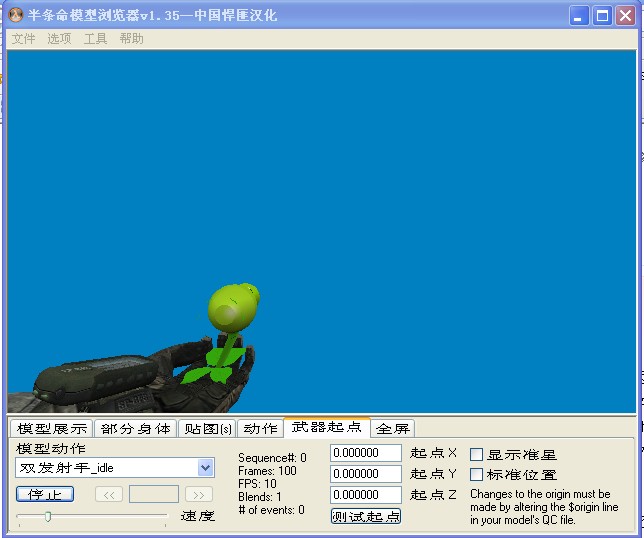
Task: Step to previous frame with << button
Action: tap(109, 494)
